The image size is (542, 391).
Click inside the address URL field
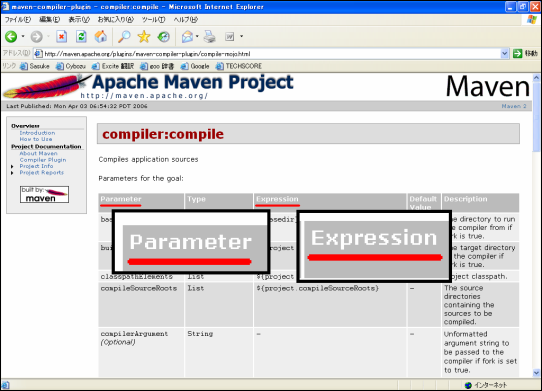[x=271, y=54]
